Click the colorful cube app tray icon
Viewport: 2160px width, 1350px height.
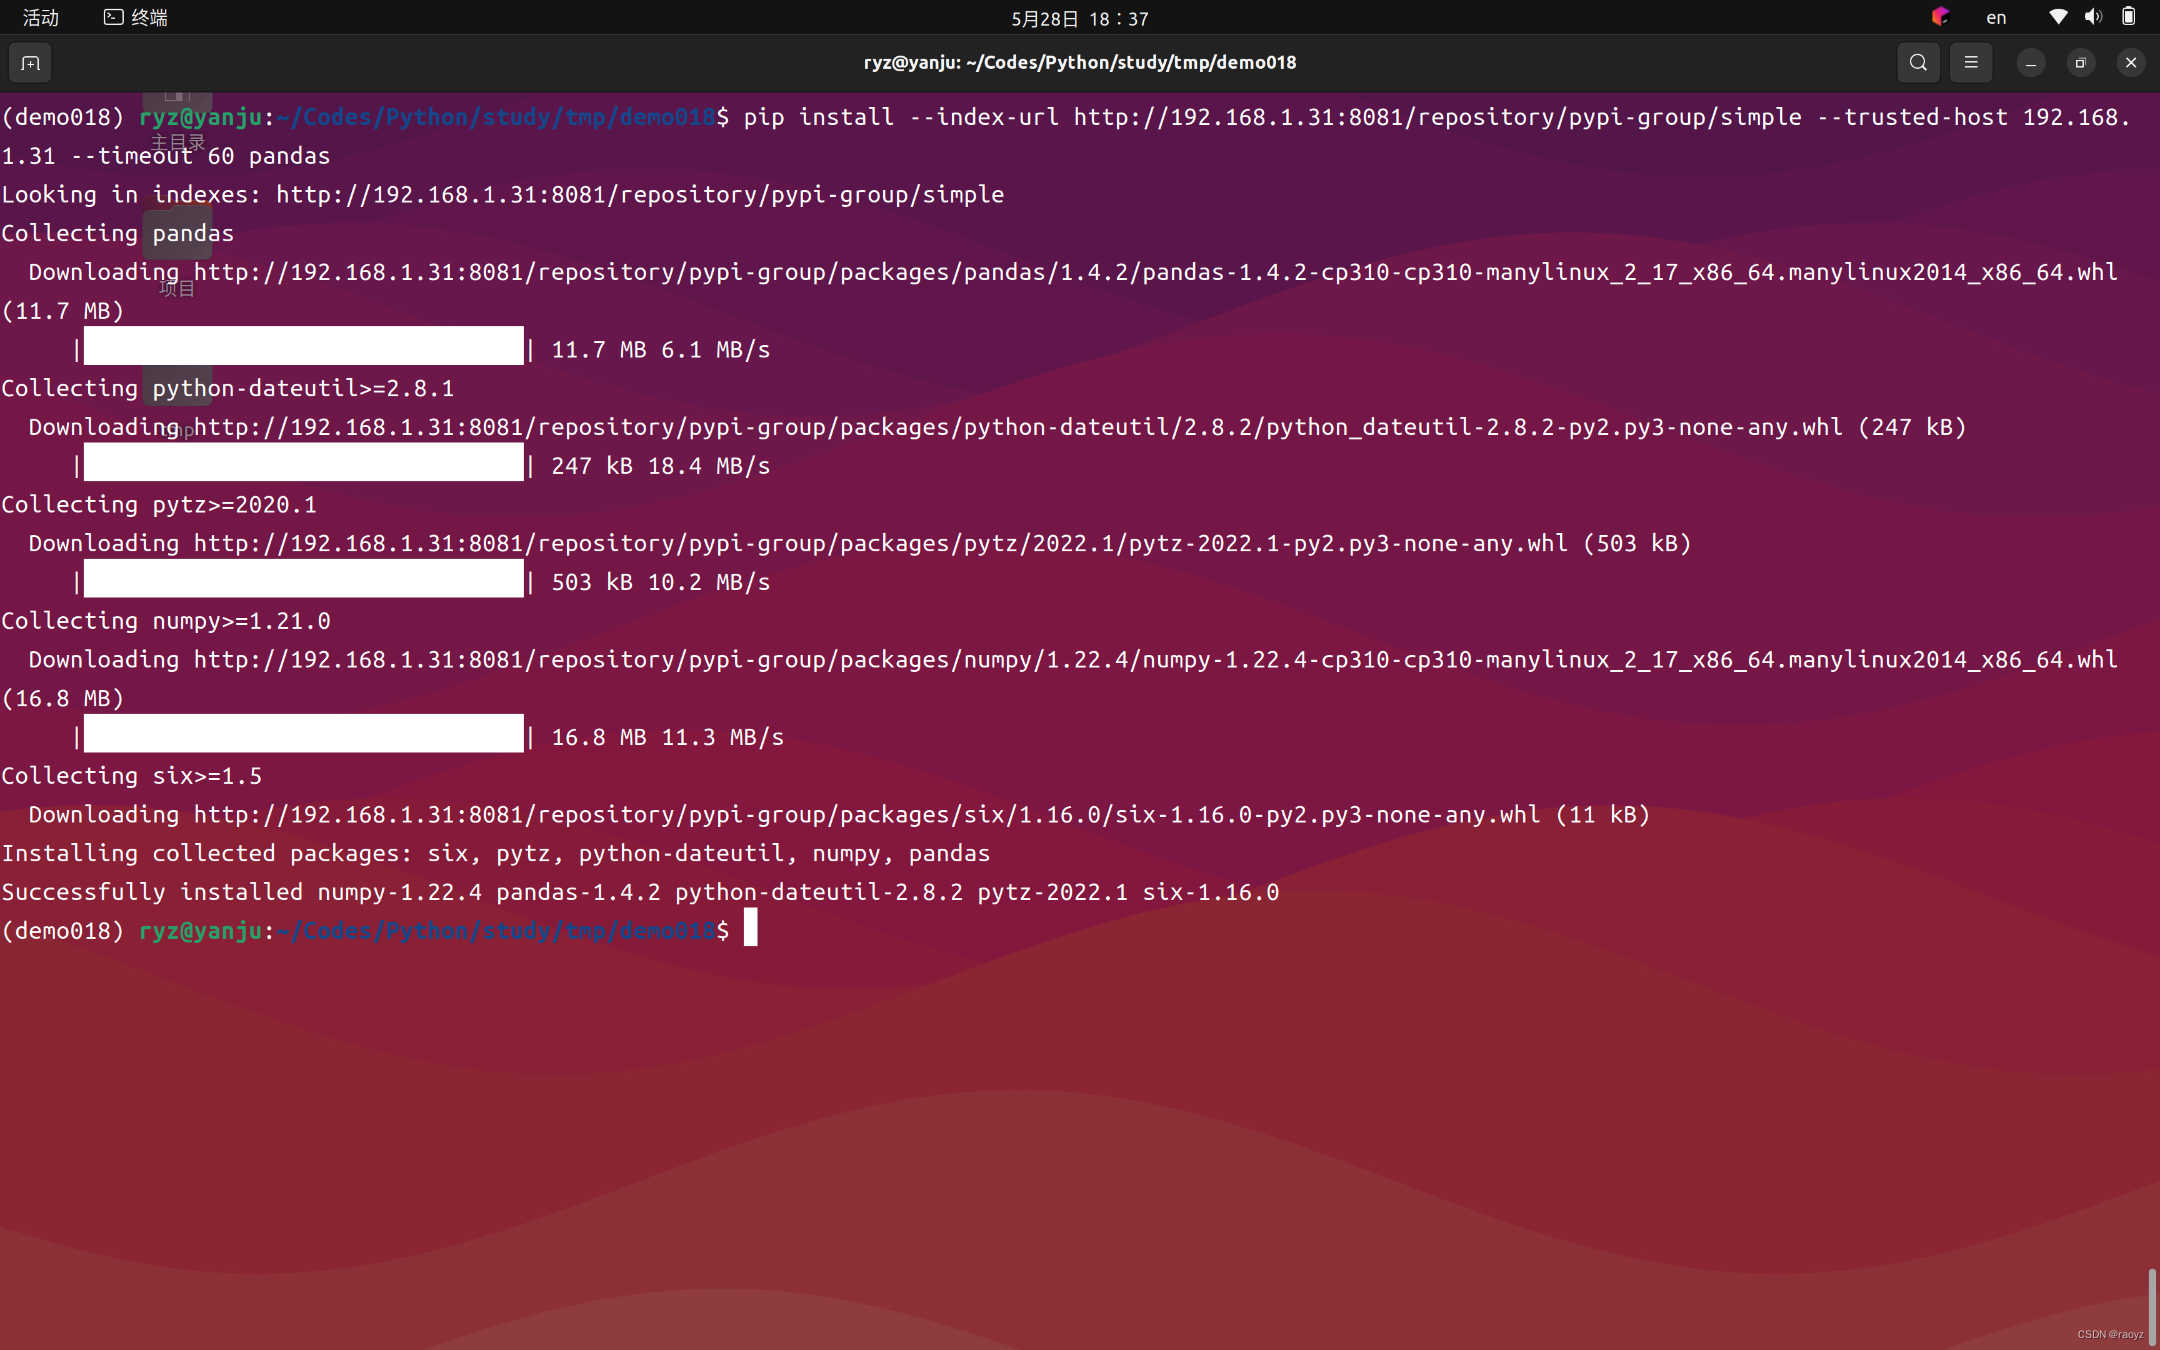tap(1940, 17)
